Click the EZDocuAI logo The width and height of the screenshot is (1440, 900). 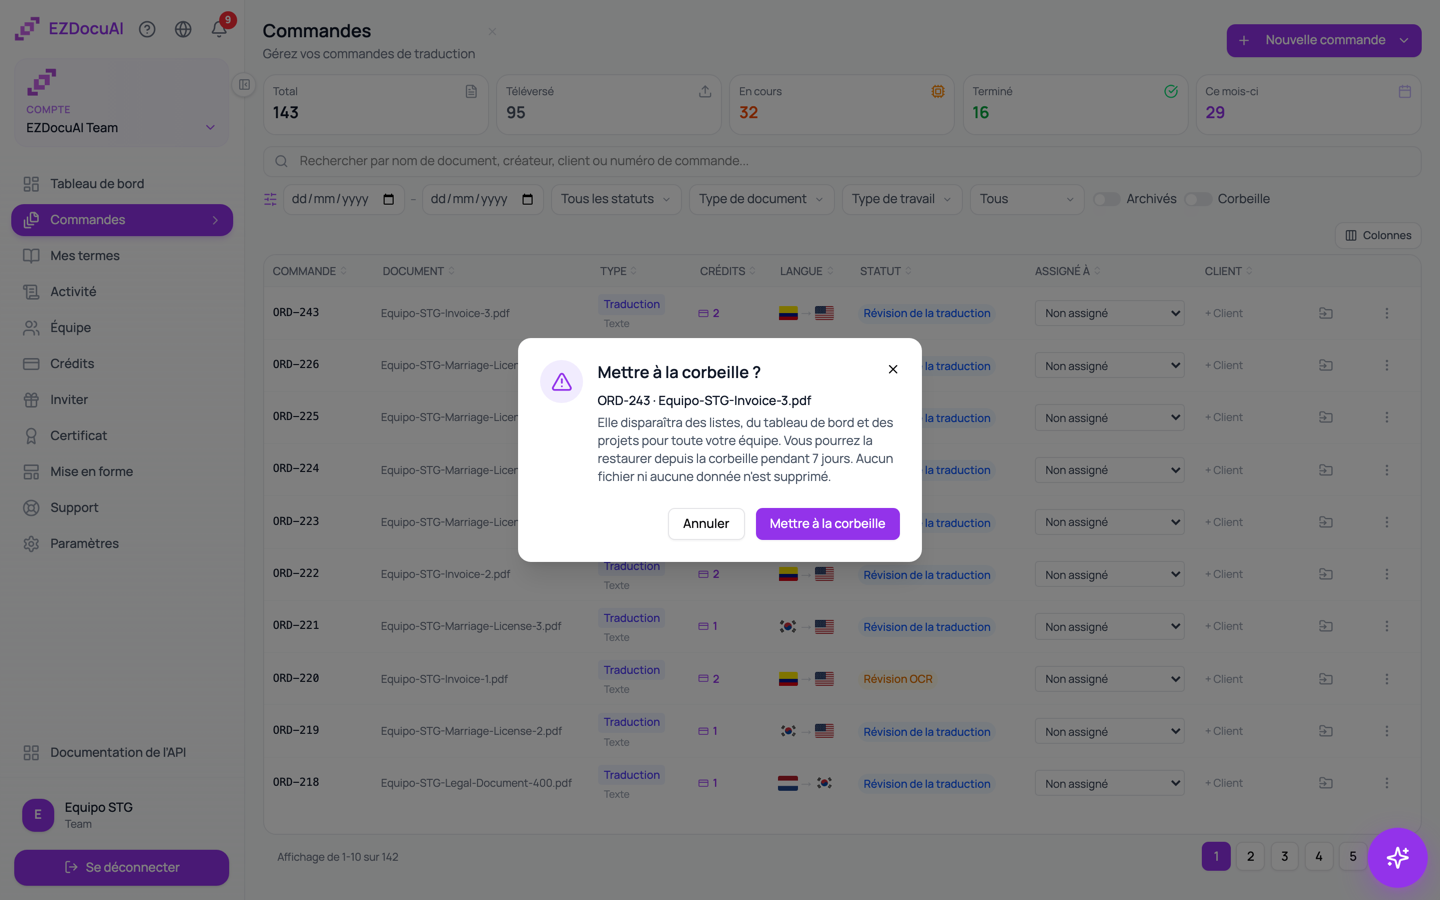[x=69, y=29]
